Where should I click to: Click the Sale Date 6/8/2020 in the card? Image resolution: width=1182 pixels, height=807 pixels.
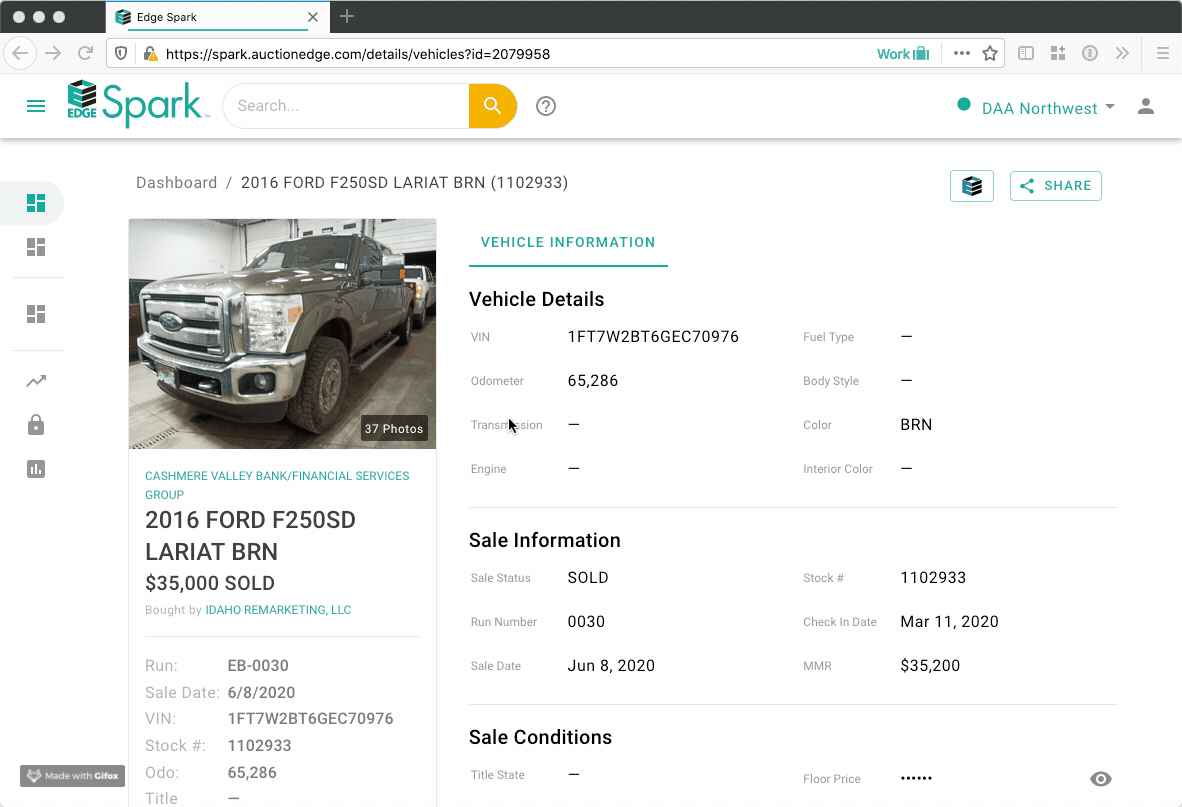coord(261,692)
